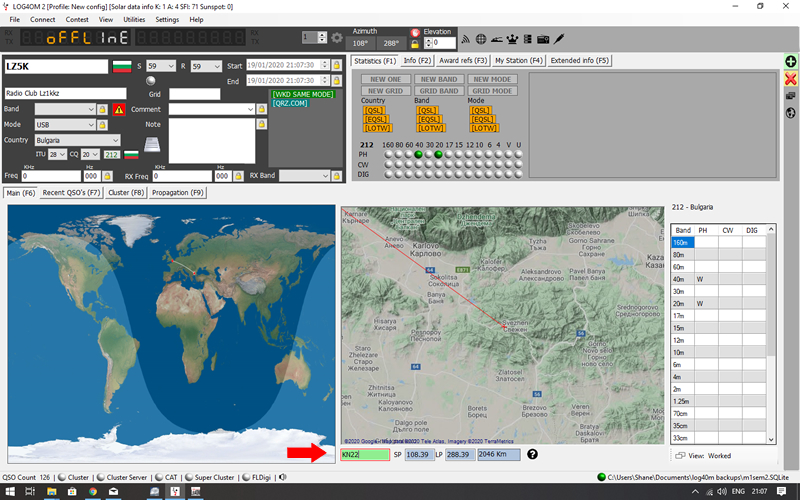The width and height of the screenshot is (800, 500).
Task: Toggle the Comment field lock
Action: tap(261, 109)
